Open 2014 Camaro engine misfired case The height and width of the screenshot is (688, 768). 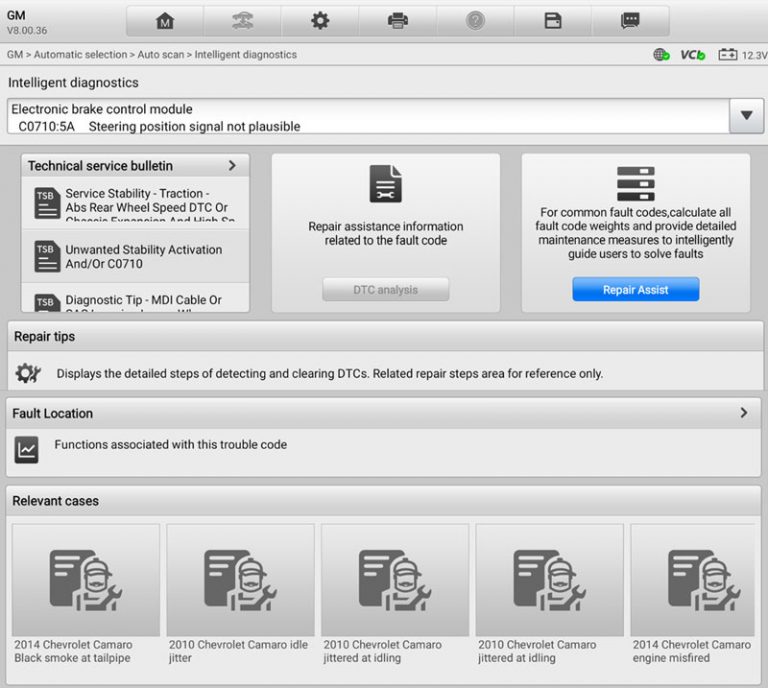tap(694, 592)
